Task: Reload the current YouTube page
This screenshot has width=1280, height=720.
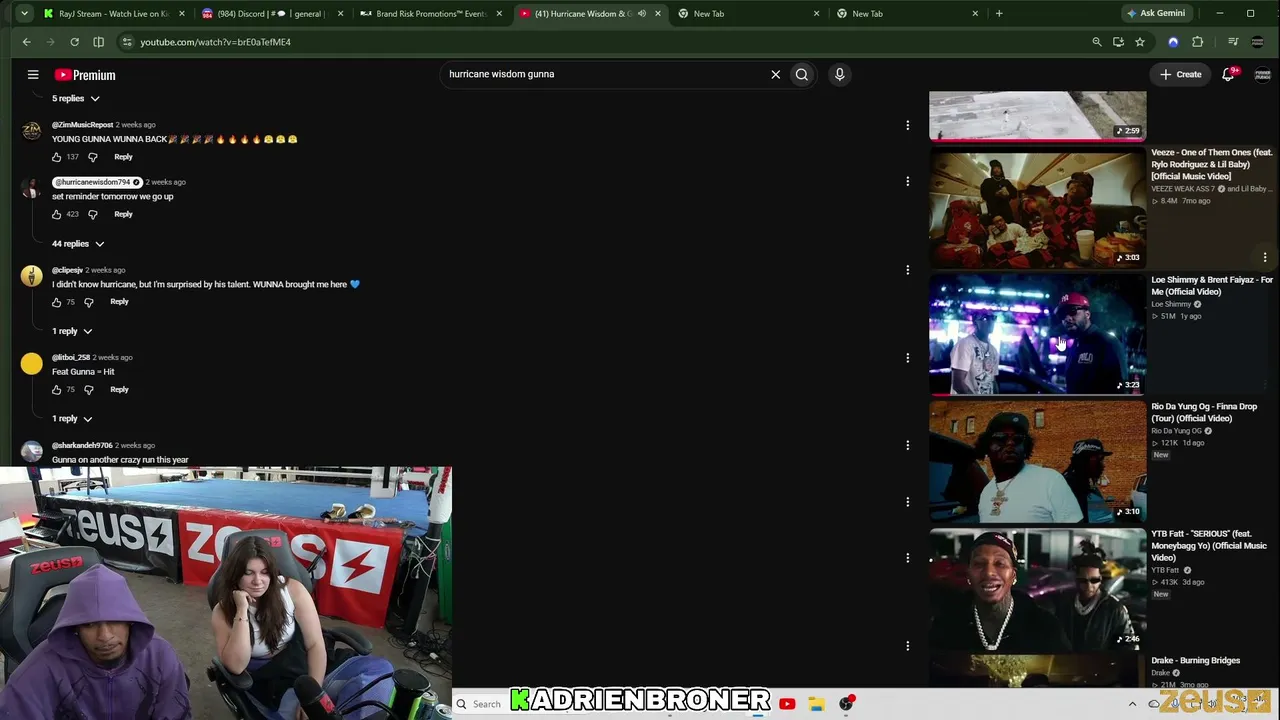Action: [74, 42]
